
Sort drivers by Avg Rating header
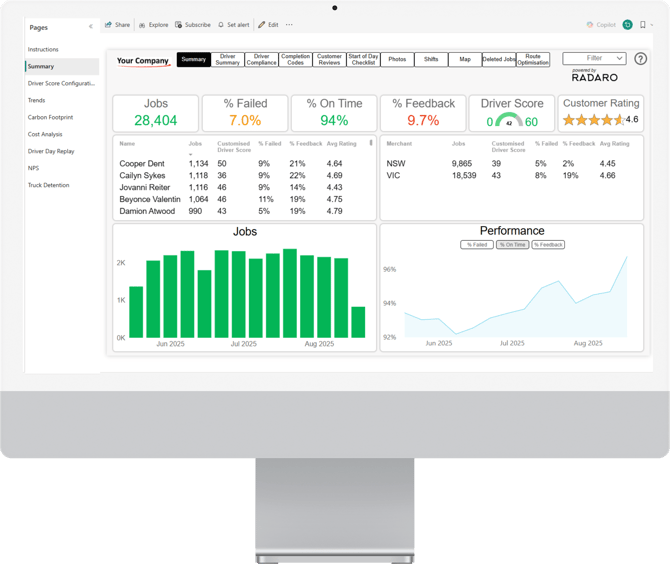pyautogui.click(x=341, y=144)
